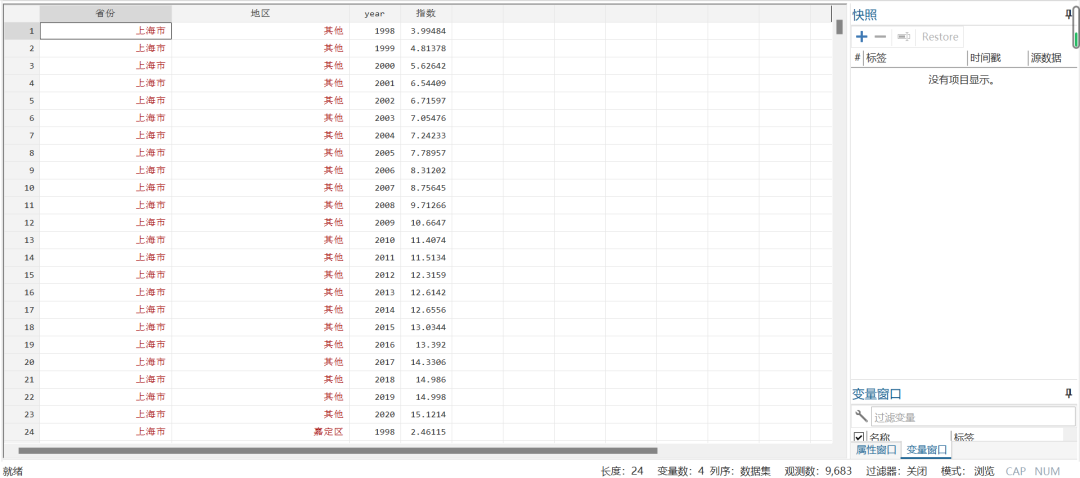Select row number 1 header
The height and width of the screenshot is (478, 1080).
pos(22,31)
